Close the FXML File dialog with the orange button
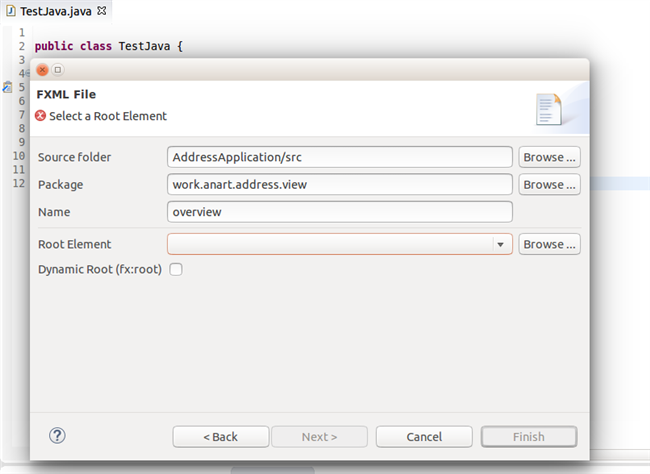The height and width of the screenshot is (474, 650). pyautogui.click(x=42, y=70)
